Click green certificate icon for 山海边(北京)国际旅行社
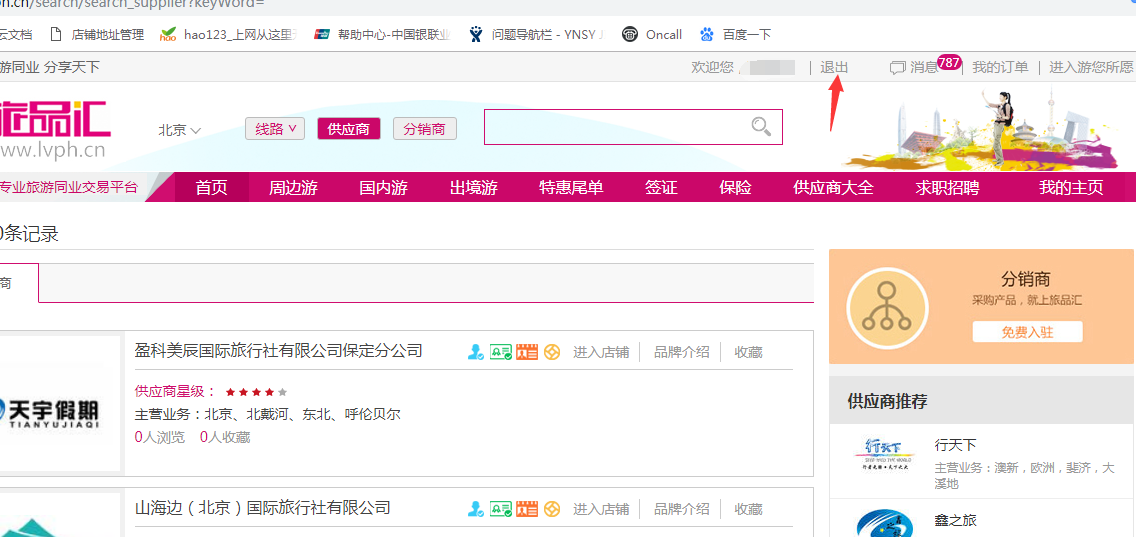The width and height of the screenshot is (1136, 537). coord(501,509)
